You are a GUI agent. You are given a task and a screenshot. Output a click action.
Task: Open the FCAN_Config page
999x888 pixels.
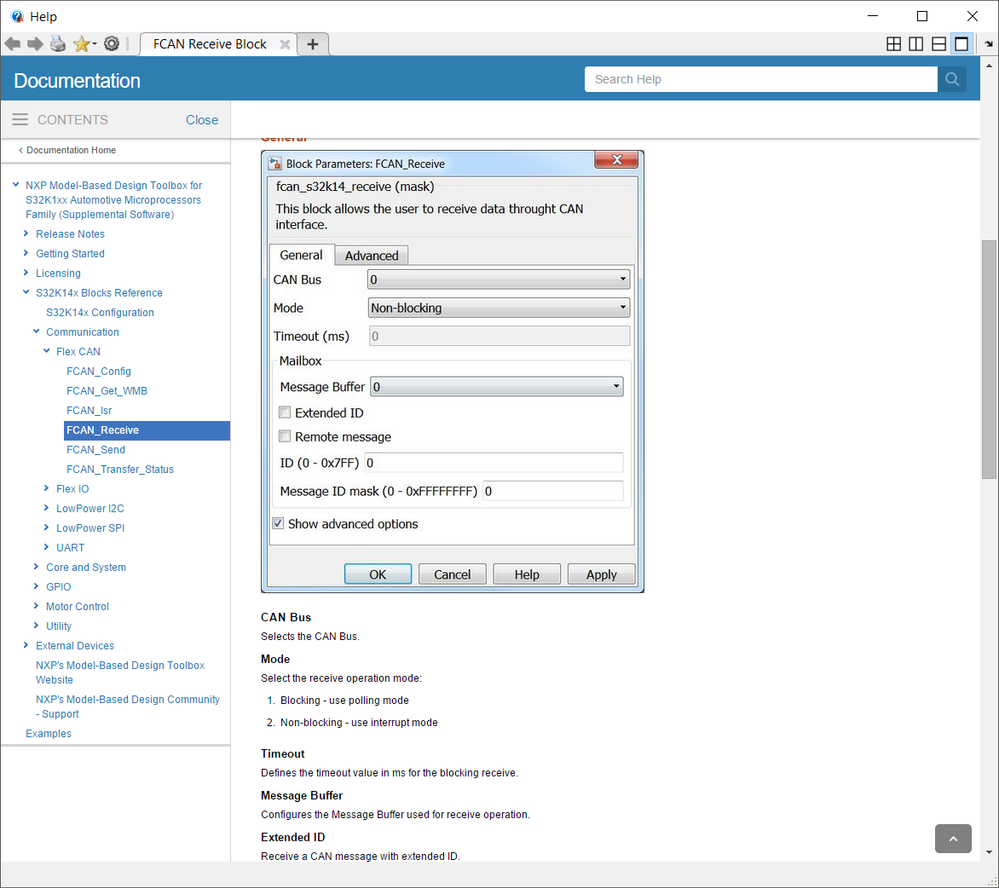[99, 371]
